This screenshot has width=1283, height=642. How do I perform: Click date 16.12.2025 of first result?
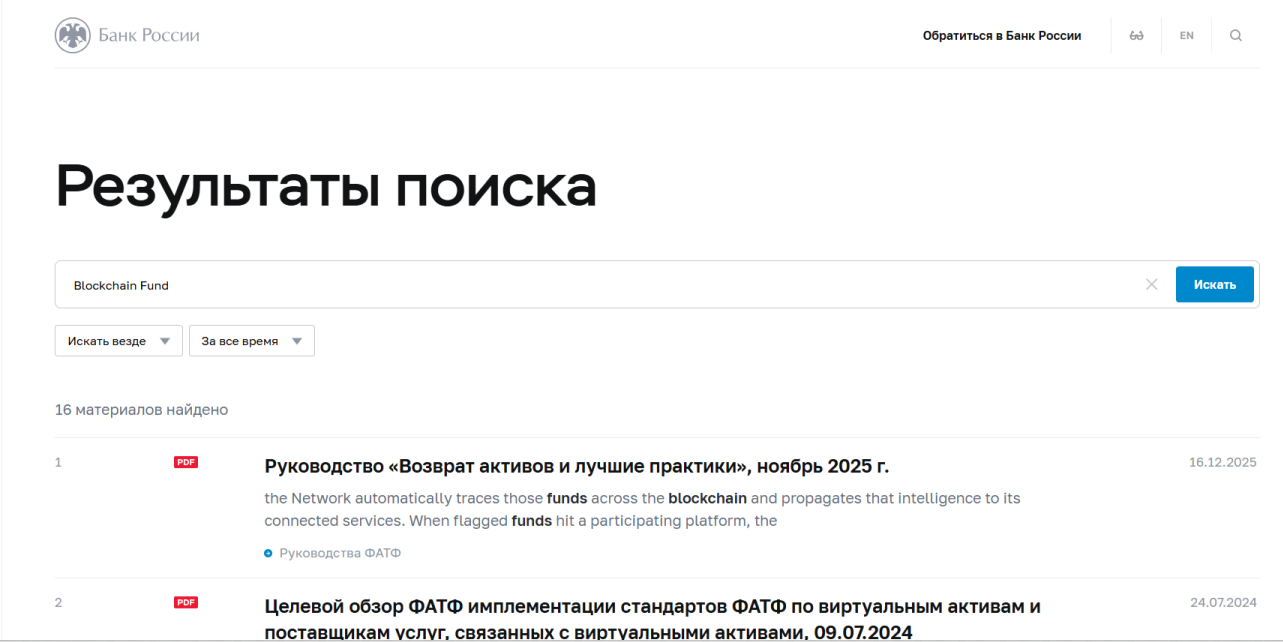point(1222,462)
